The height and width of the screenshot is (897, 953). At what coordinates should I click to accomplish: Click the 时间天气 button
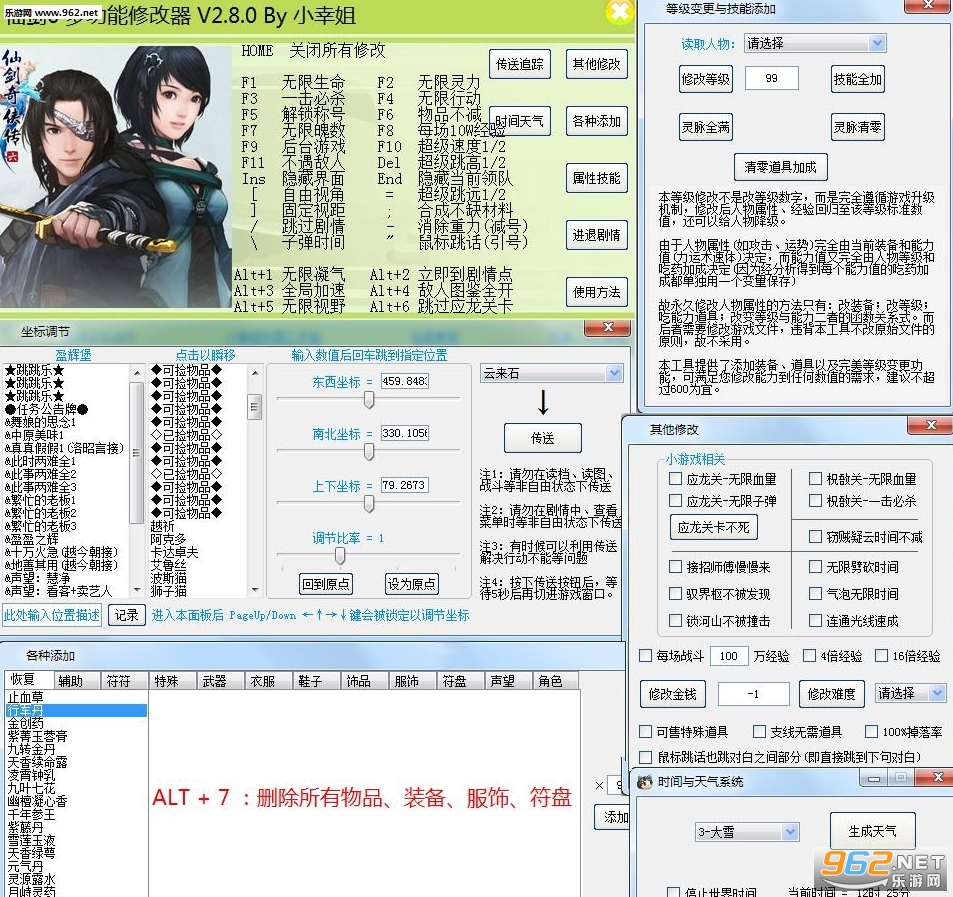[x=520, y=121]
